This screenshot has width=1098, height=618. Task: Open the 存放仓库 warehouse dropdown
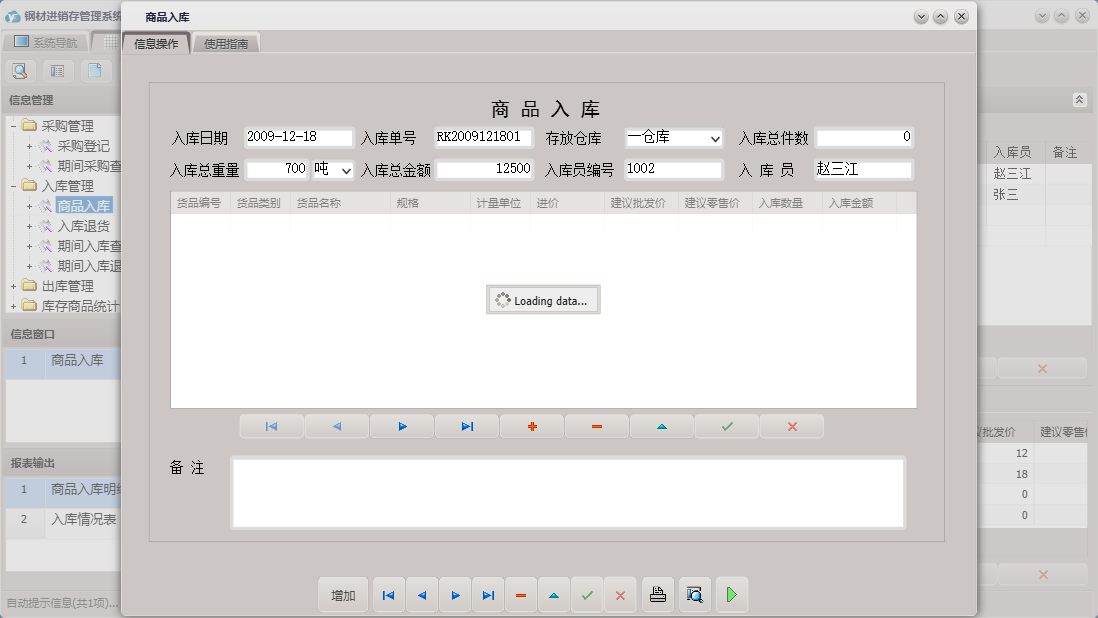click(715, 139)
